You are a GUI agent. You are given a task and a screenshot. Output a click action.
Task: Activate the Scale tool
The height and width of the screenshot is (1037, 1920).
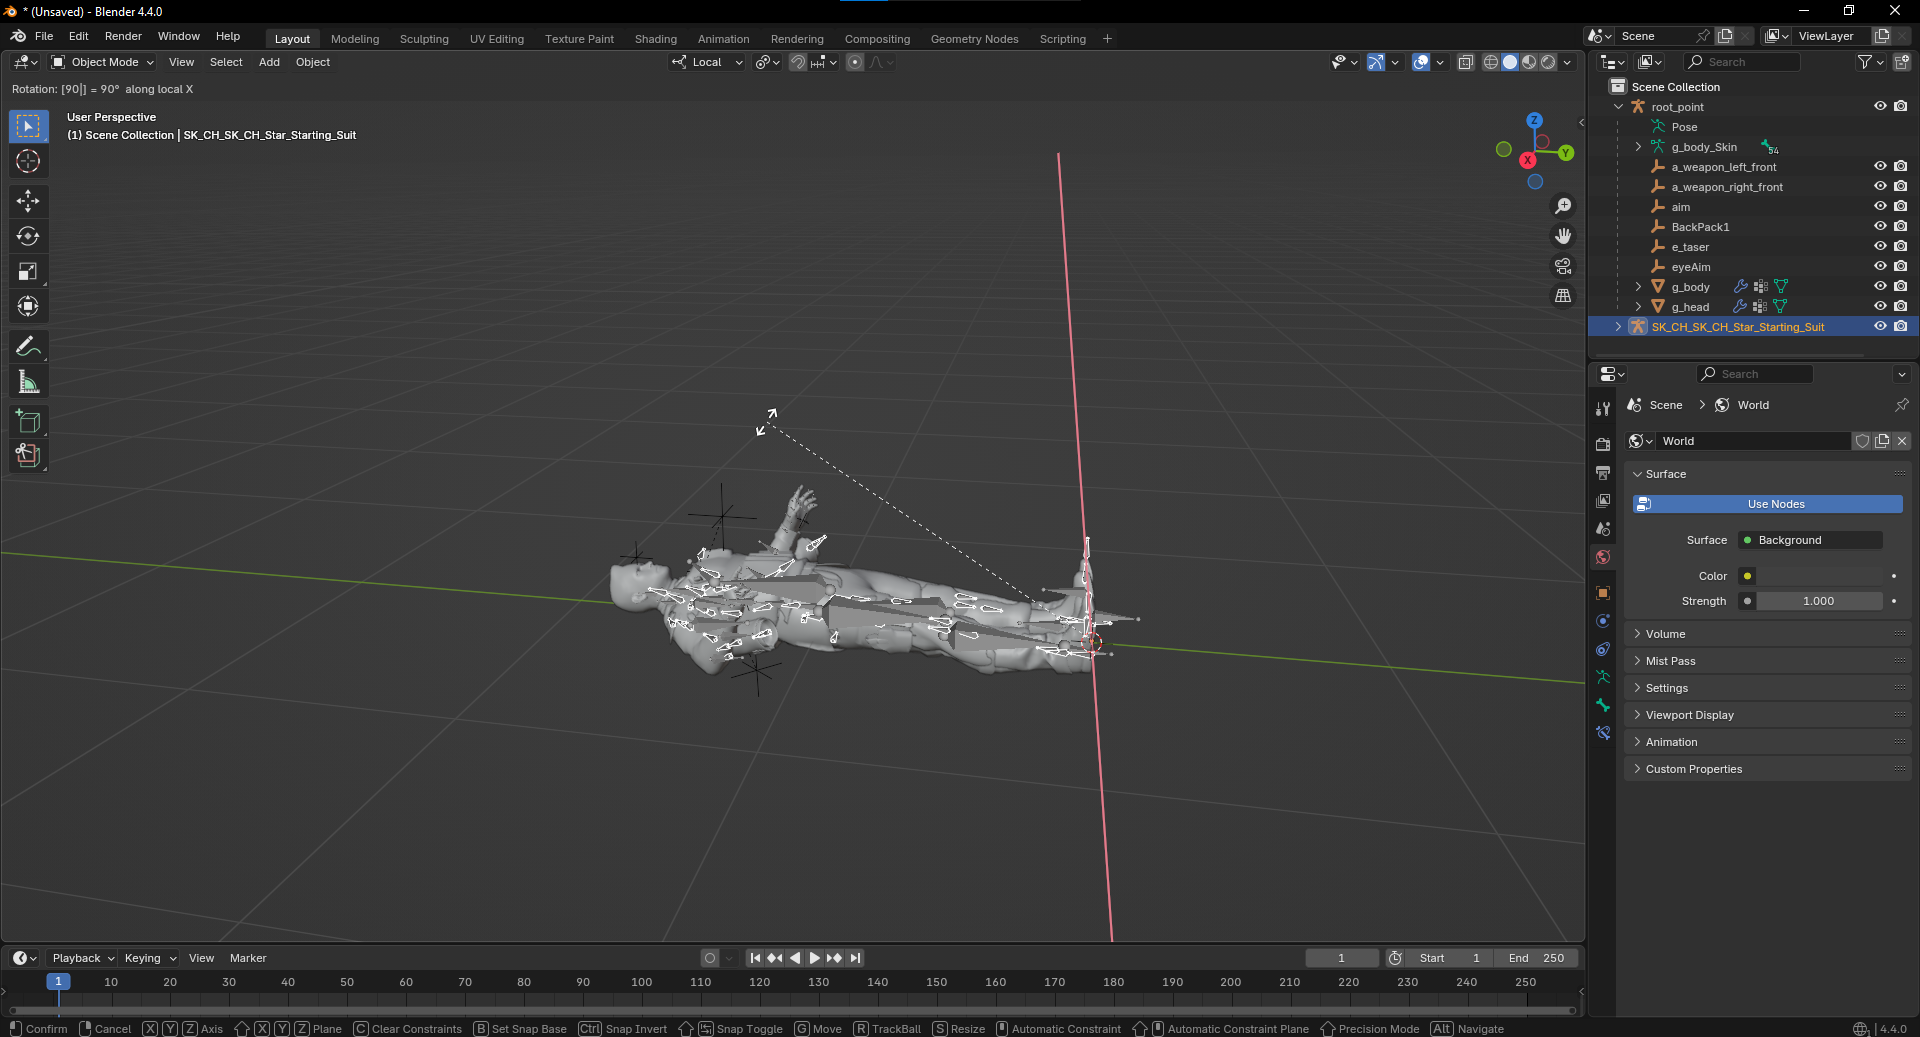tap(28, 271)
